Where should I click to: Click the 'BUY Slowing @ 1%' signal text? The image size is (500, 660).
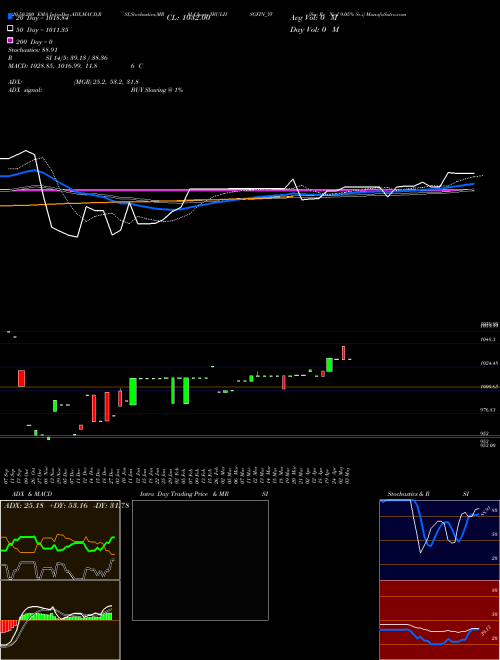pyautogui.click(x=157, y=90)
